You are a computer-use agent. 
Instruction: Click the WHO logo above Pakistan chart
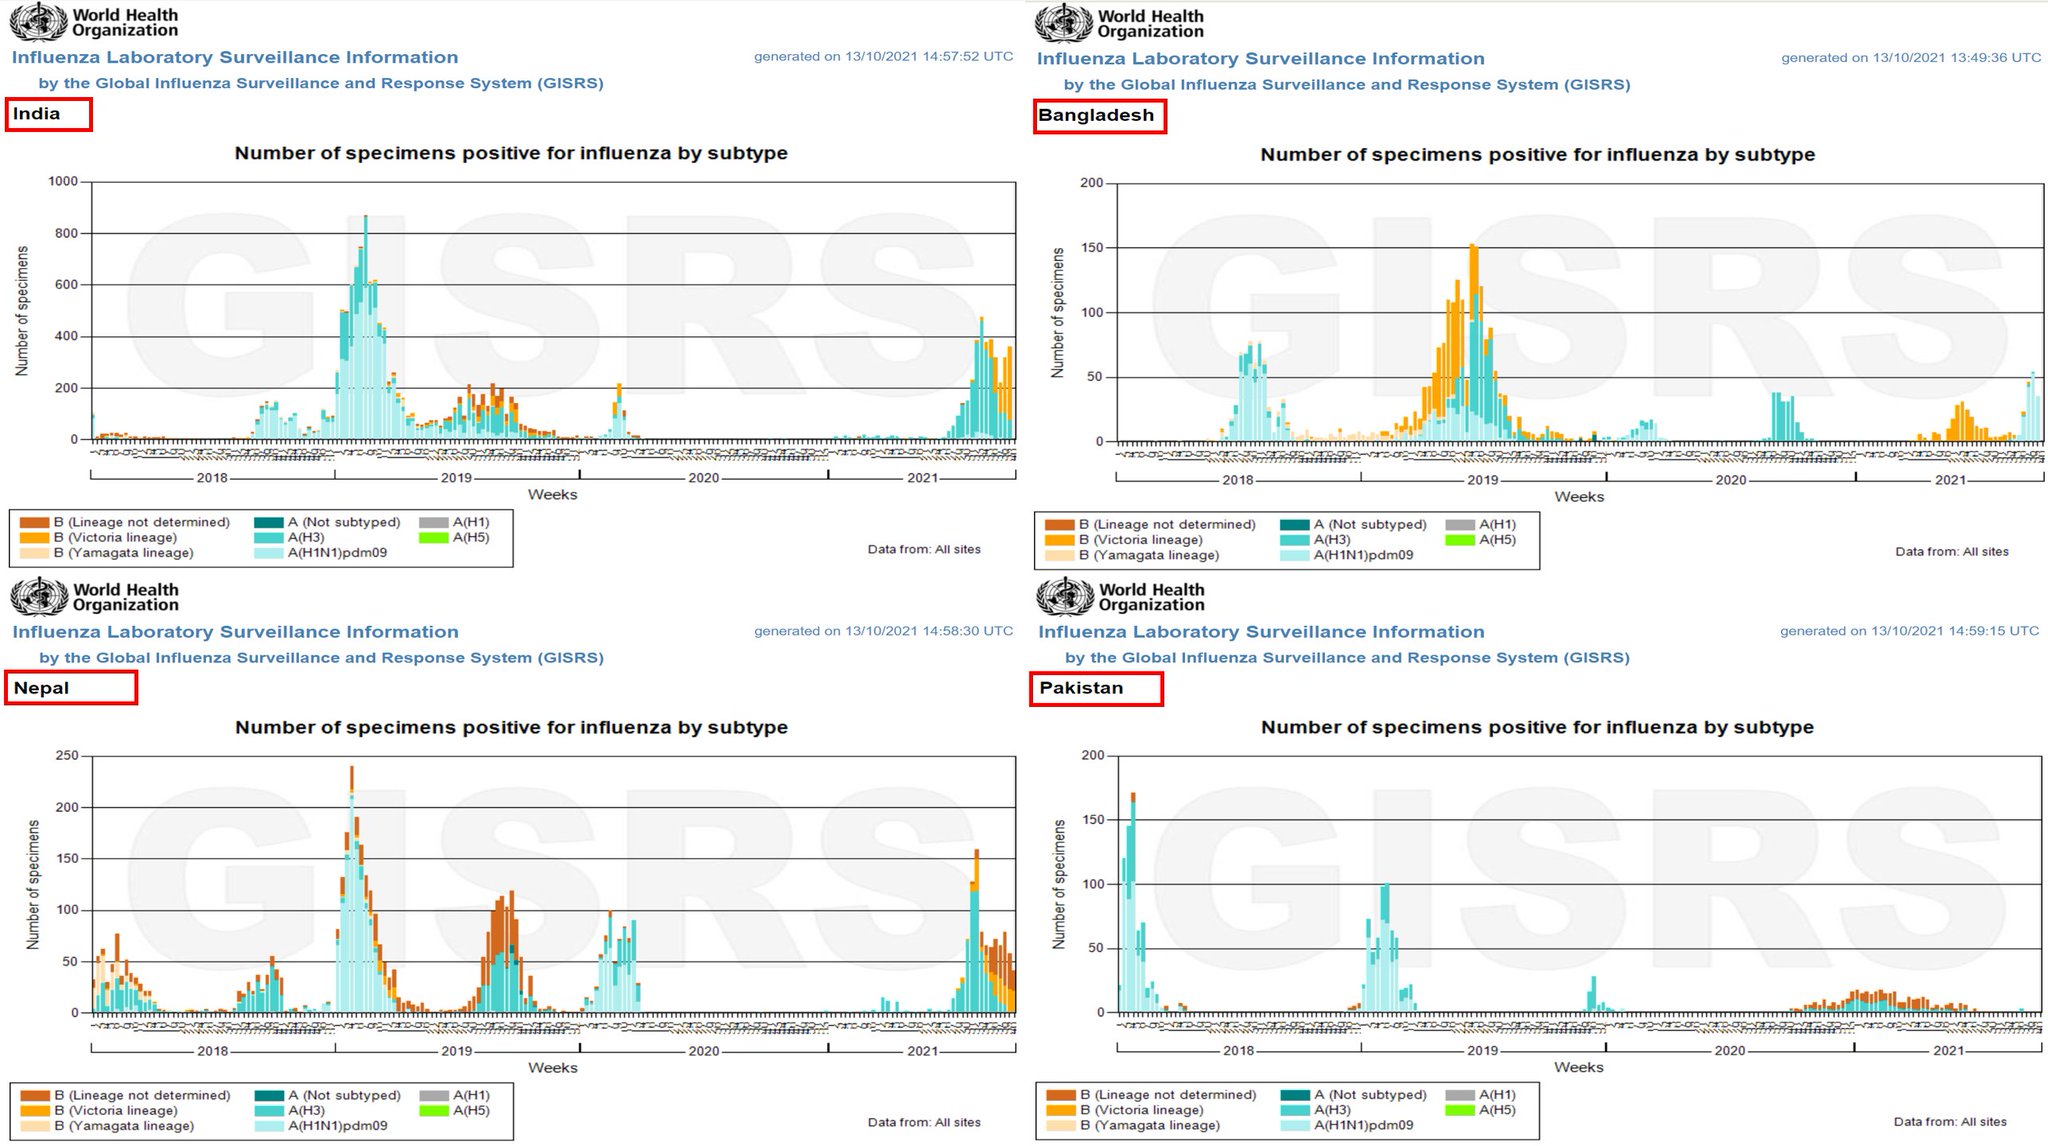point(1064,596)
